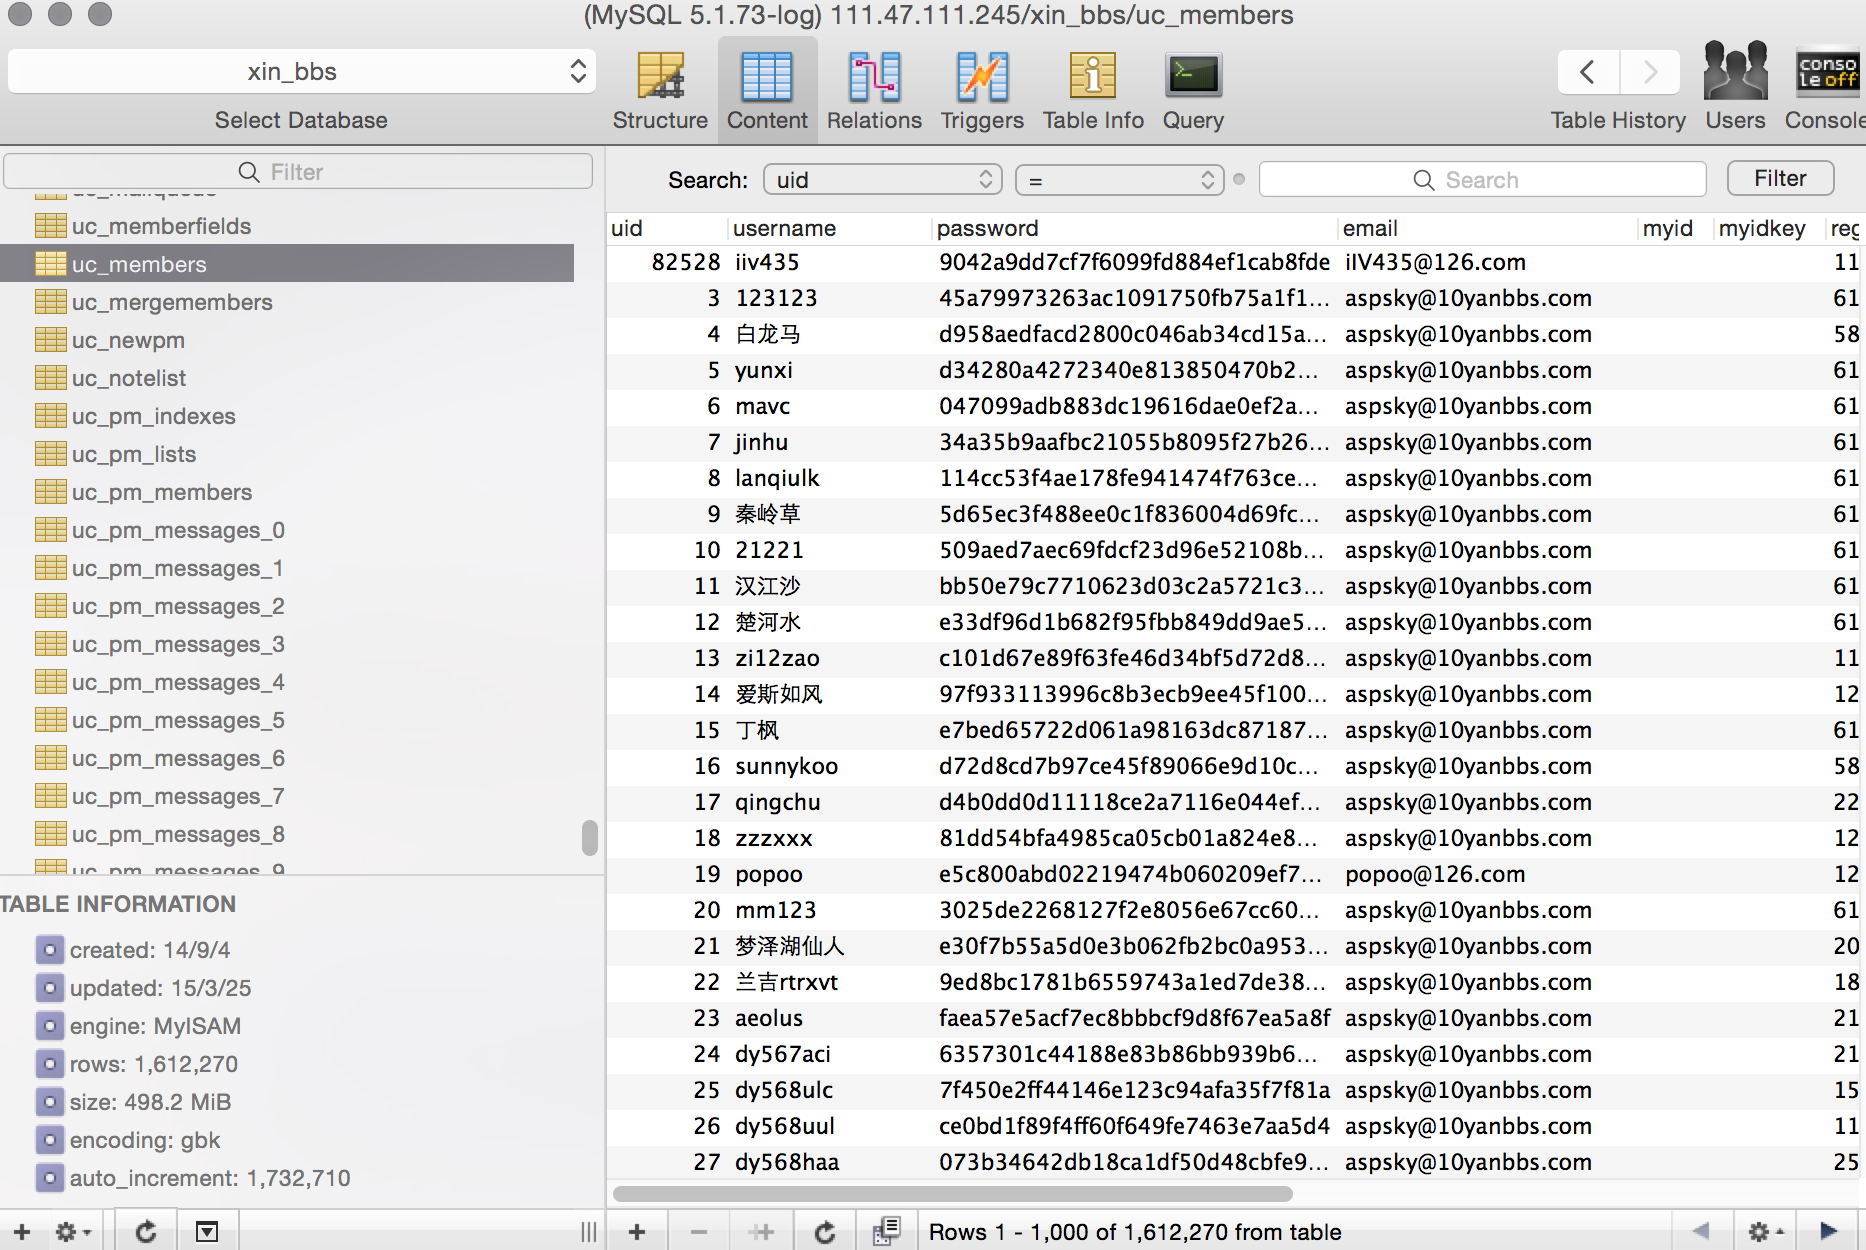Select the uc_memberfields table
1866x1250 pixels.
coord(288,226)
